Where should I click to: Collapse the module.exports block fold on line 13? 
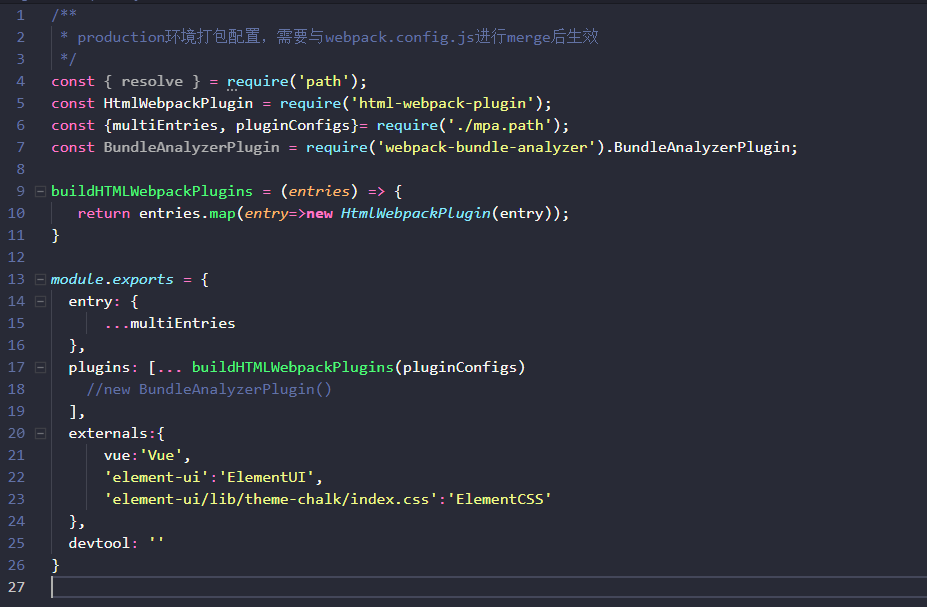click(40, 280)
